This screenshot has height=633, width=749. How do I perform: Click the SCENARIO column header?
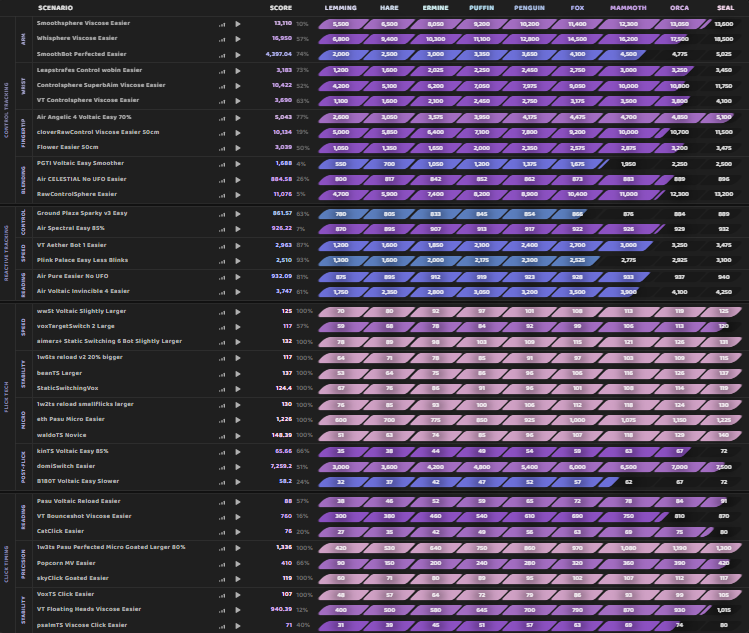pos(55,8)
